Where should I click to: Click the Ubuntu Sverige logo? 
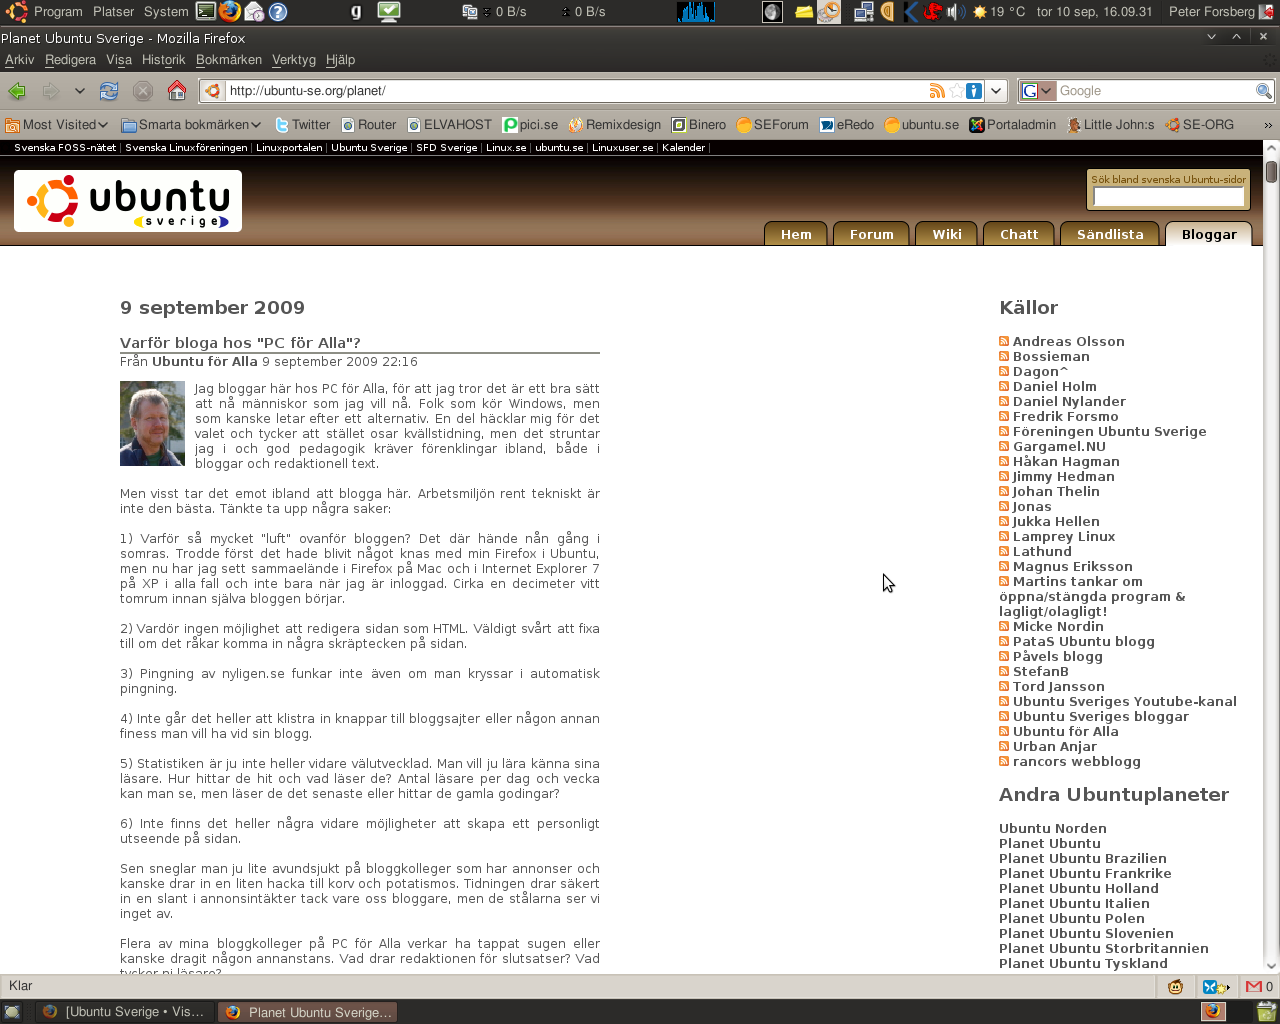coord(128,201)
